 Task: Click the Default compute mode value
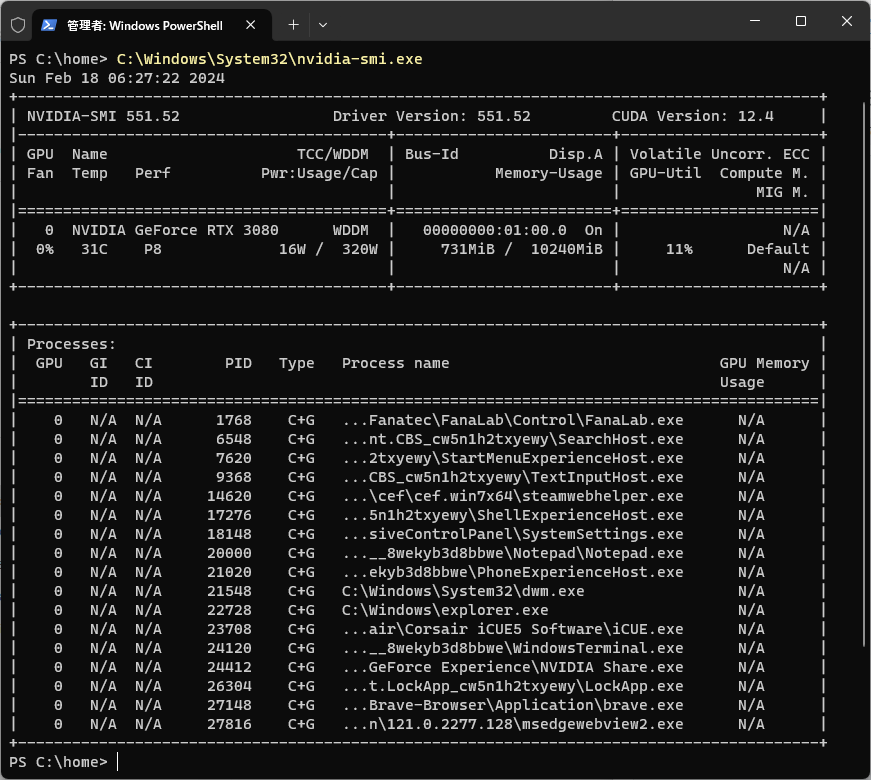point(778,249)
